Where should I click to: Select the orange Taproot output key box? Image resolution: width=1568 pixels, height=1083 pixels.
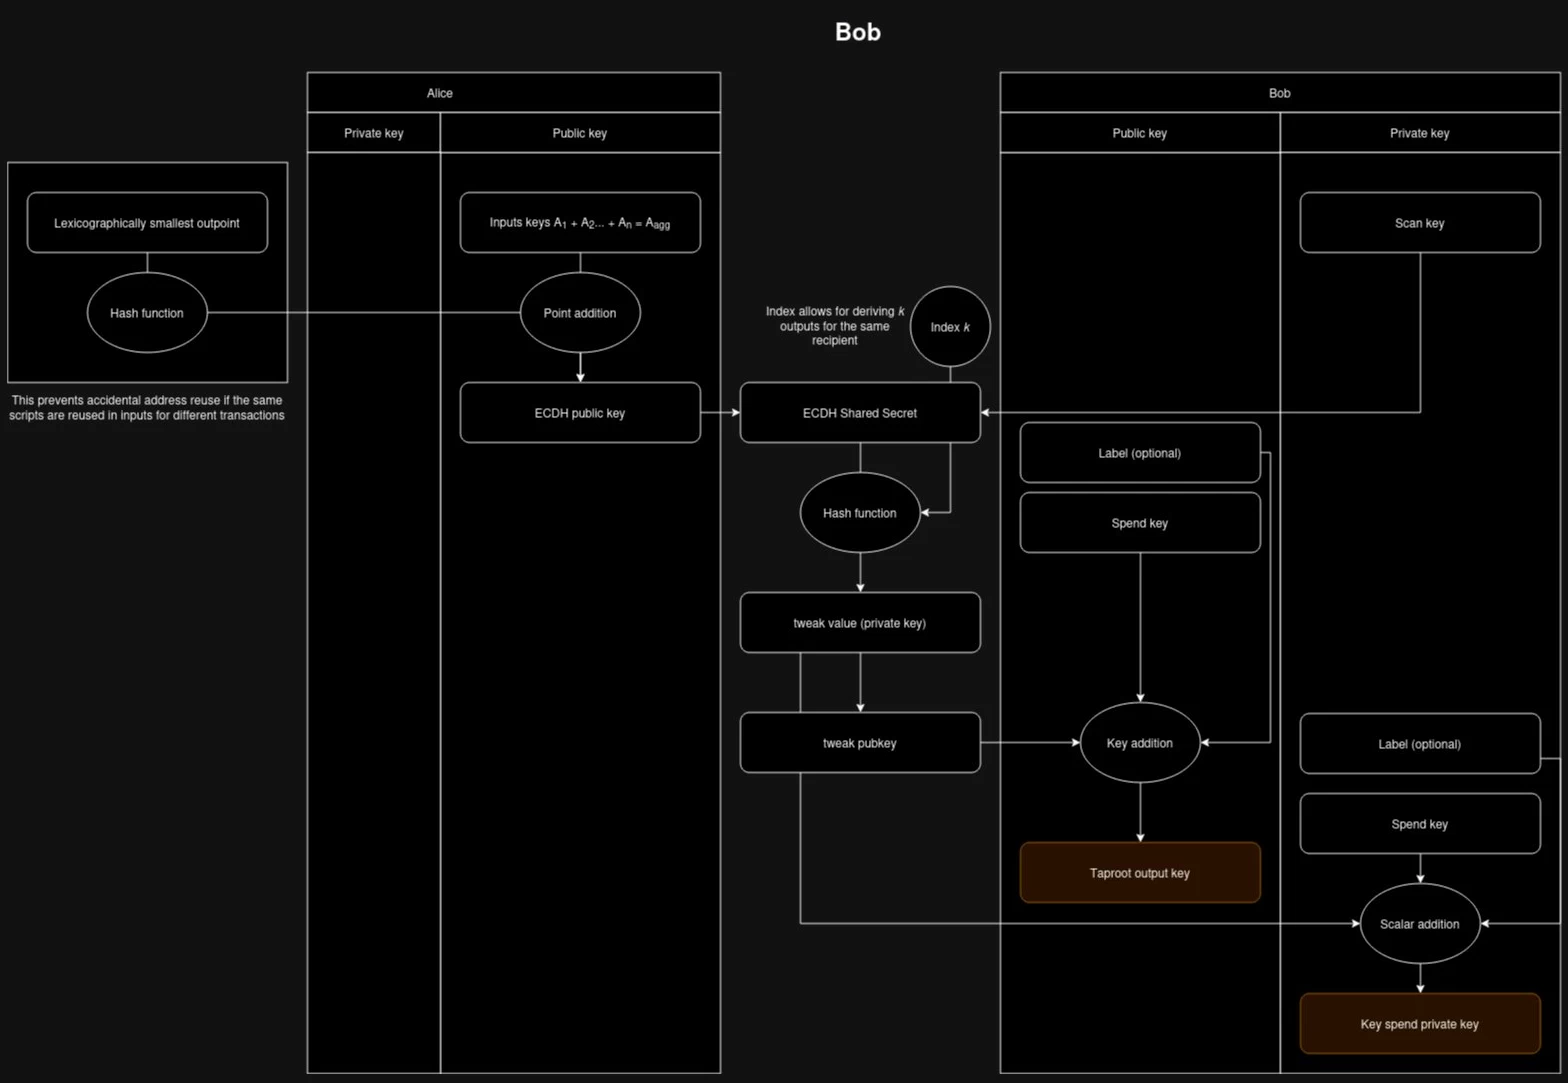coord(1140,873)
